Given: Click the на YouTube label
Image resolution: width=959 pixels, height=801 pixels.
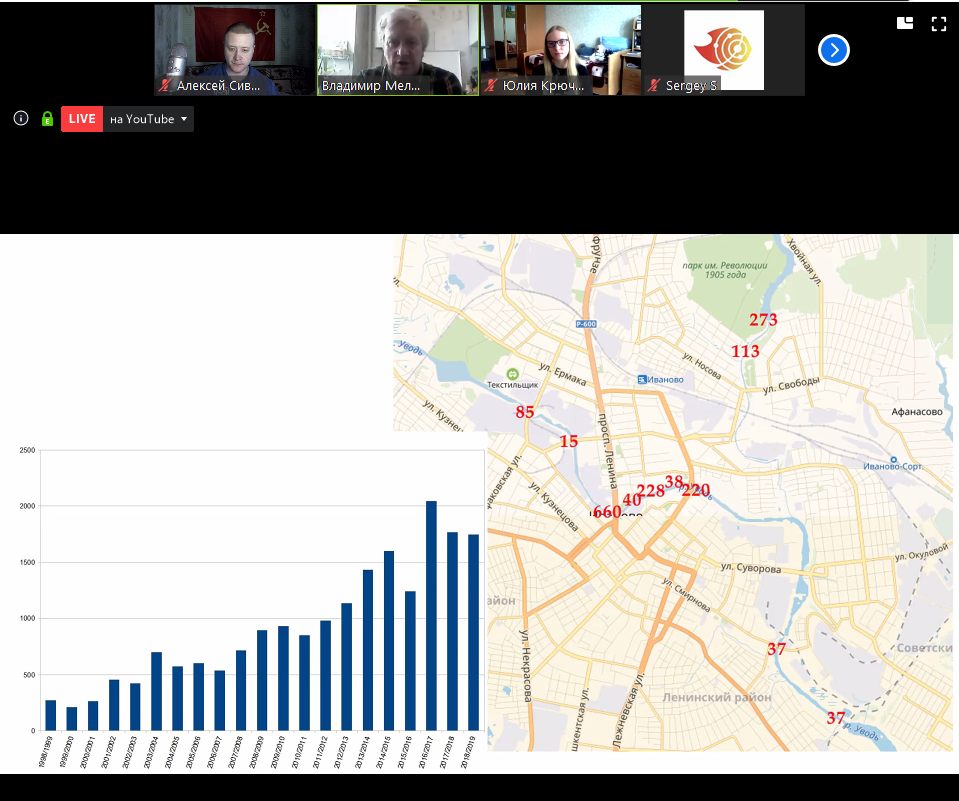Looking at the screenshot, I should pos(141,119).
